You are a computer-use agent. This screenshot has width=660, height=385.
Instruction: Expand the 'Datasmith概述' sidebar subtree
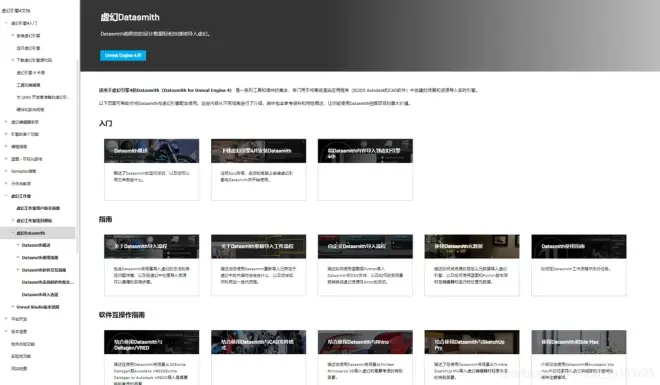tap(18, 245)
